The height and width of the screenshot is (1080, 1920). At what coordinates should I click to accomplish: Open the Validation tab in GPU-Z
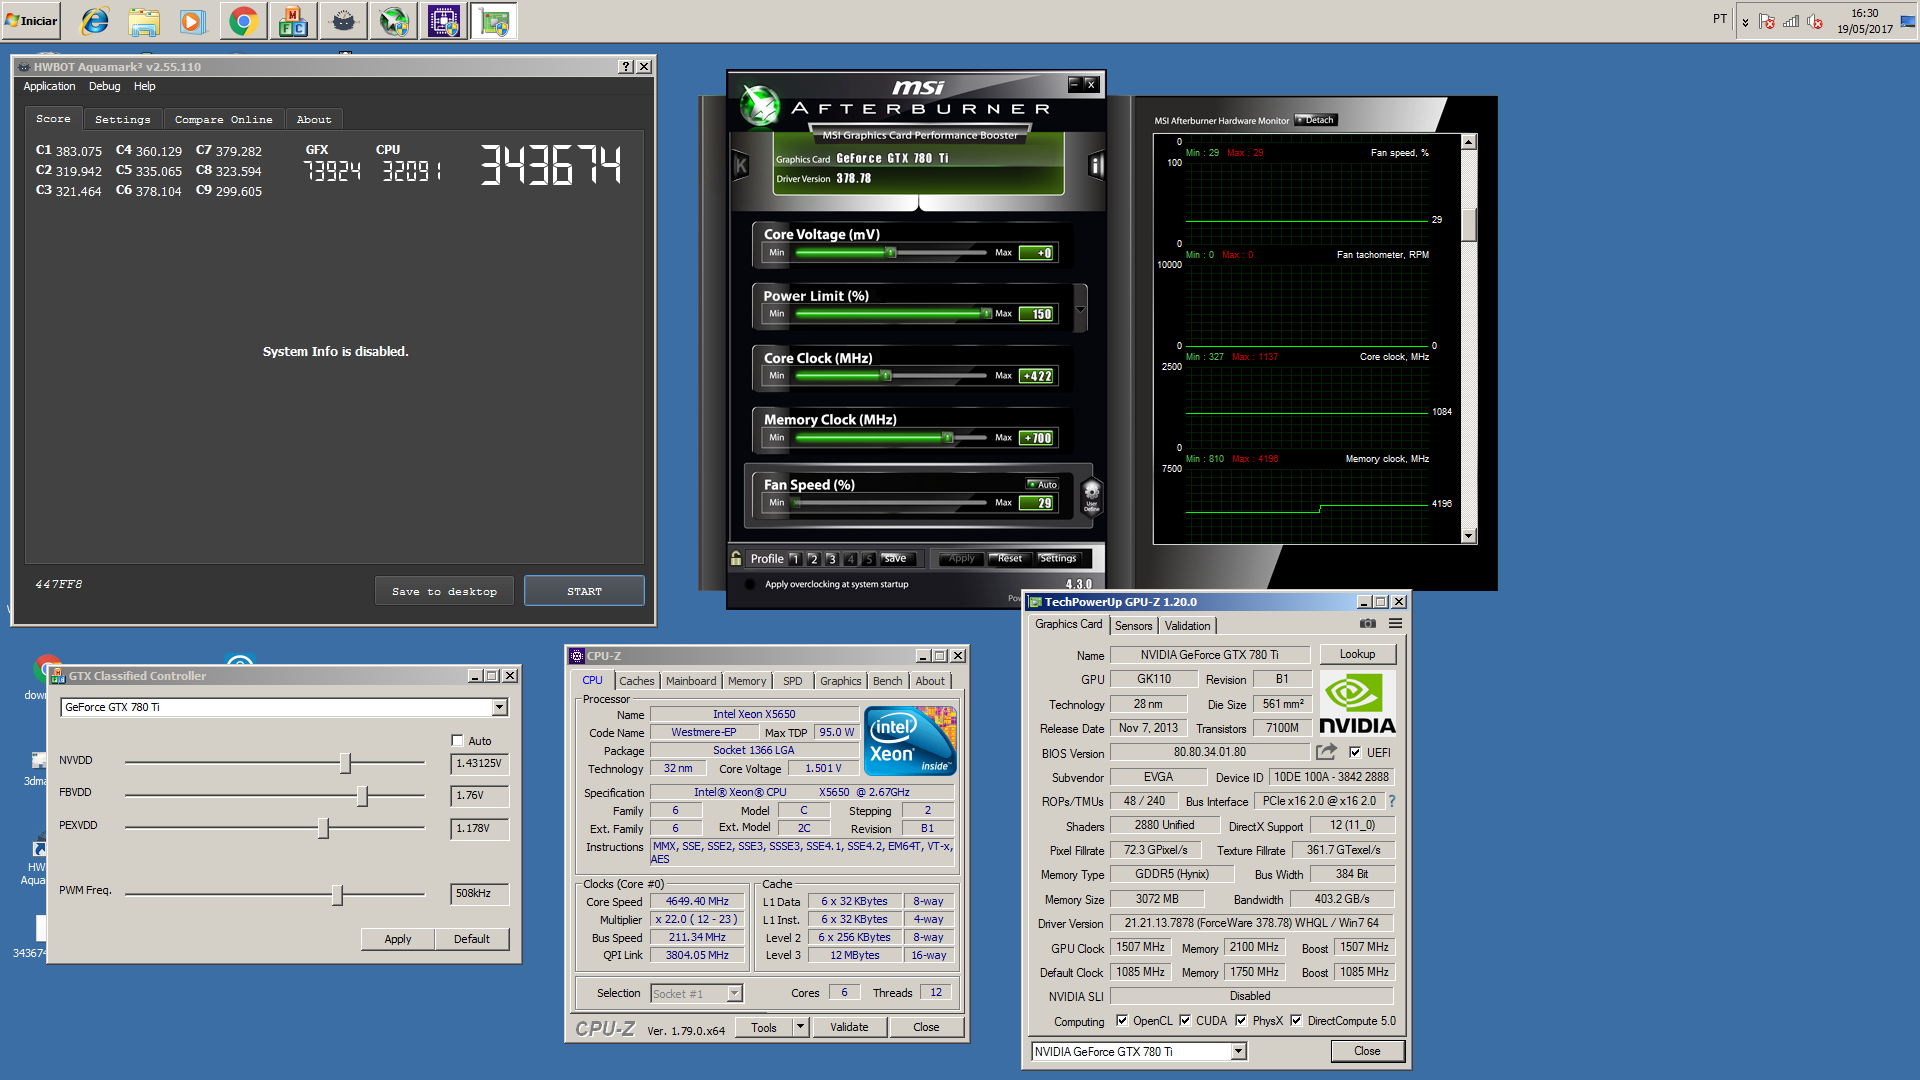pyautogui.click(x=1187, y=625)
